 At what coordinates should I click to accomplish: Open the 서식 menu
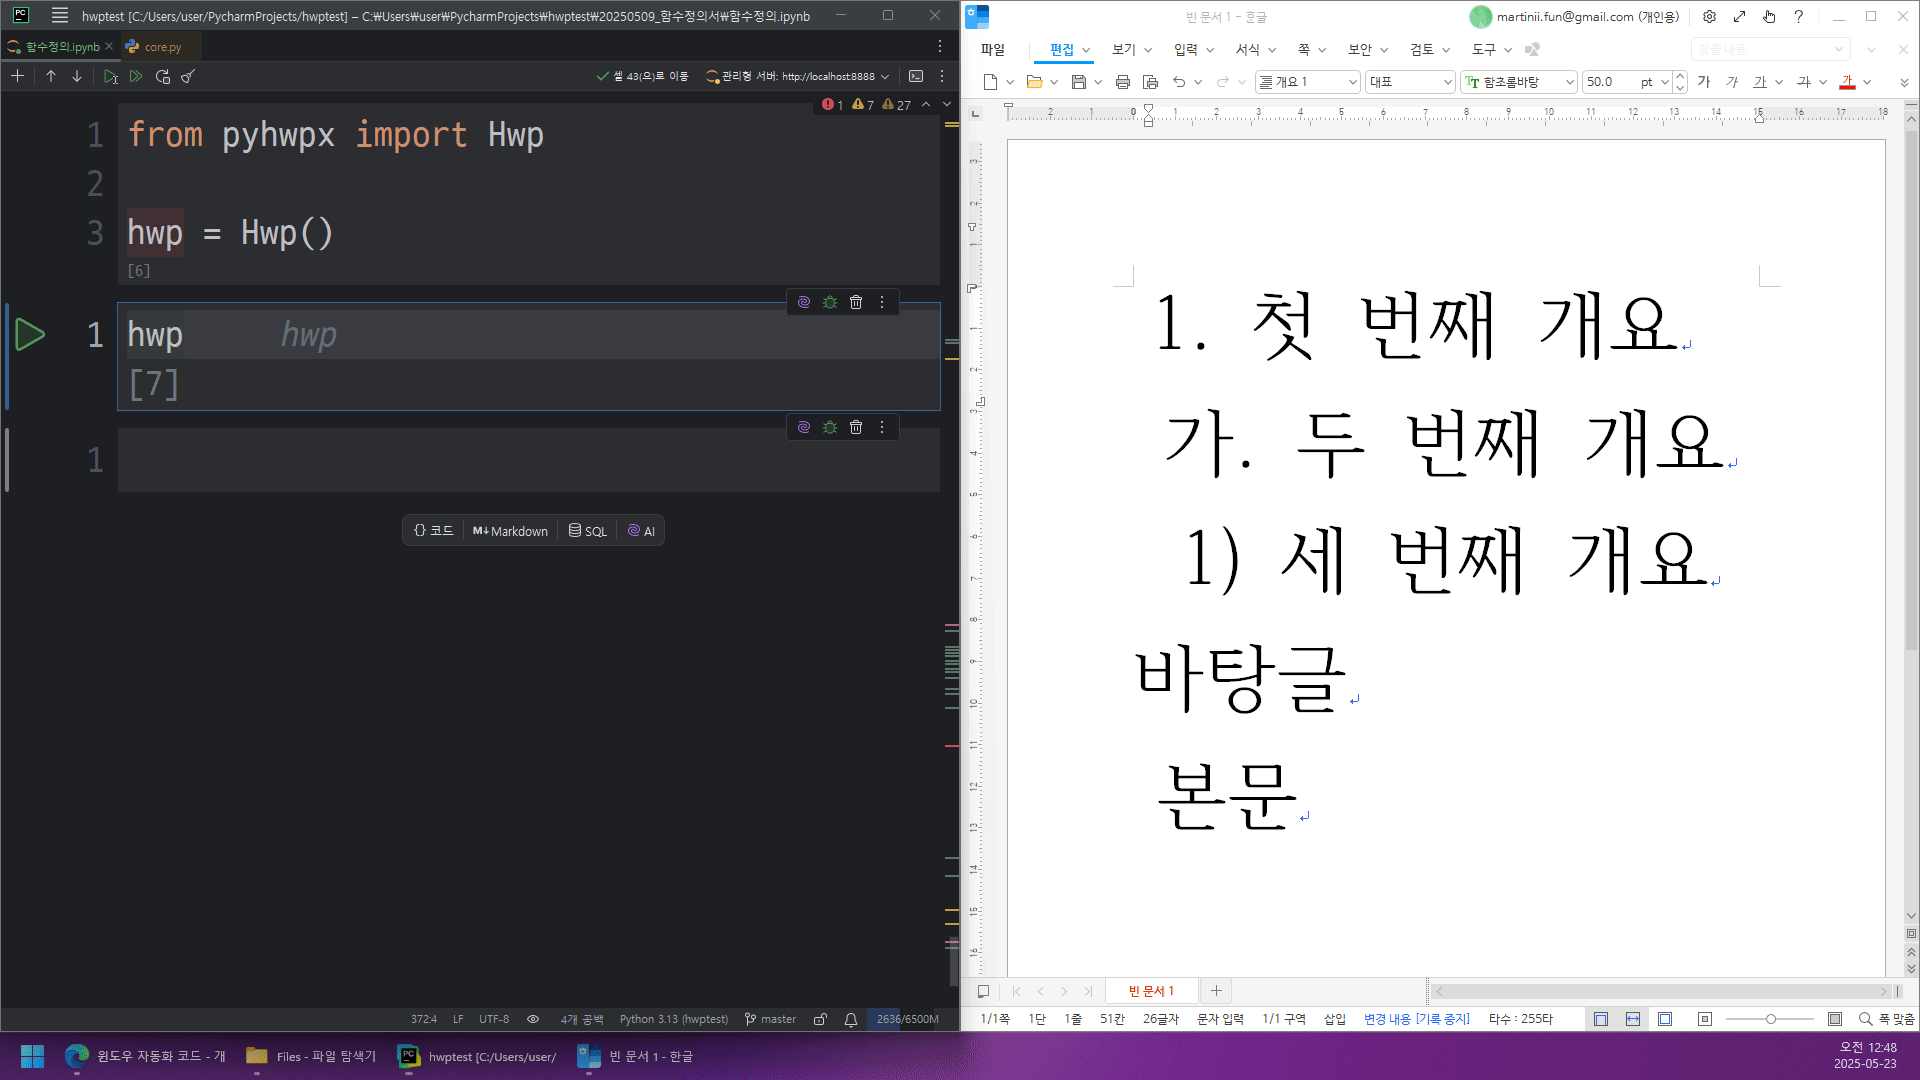click(1247, 49)
